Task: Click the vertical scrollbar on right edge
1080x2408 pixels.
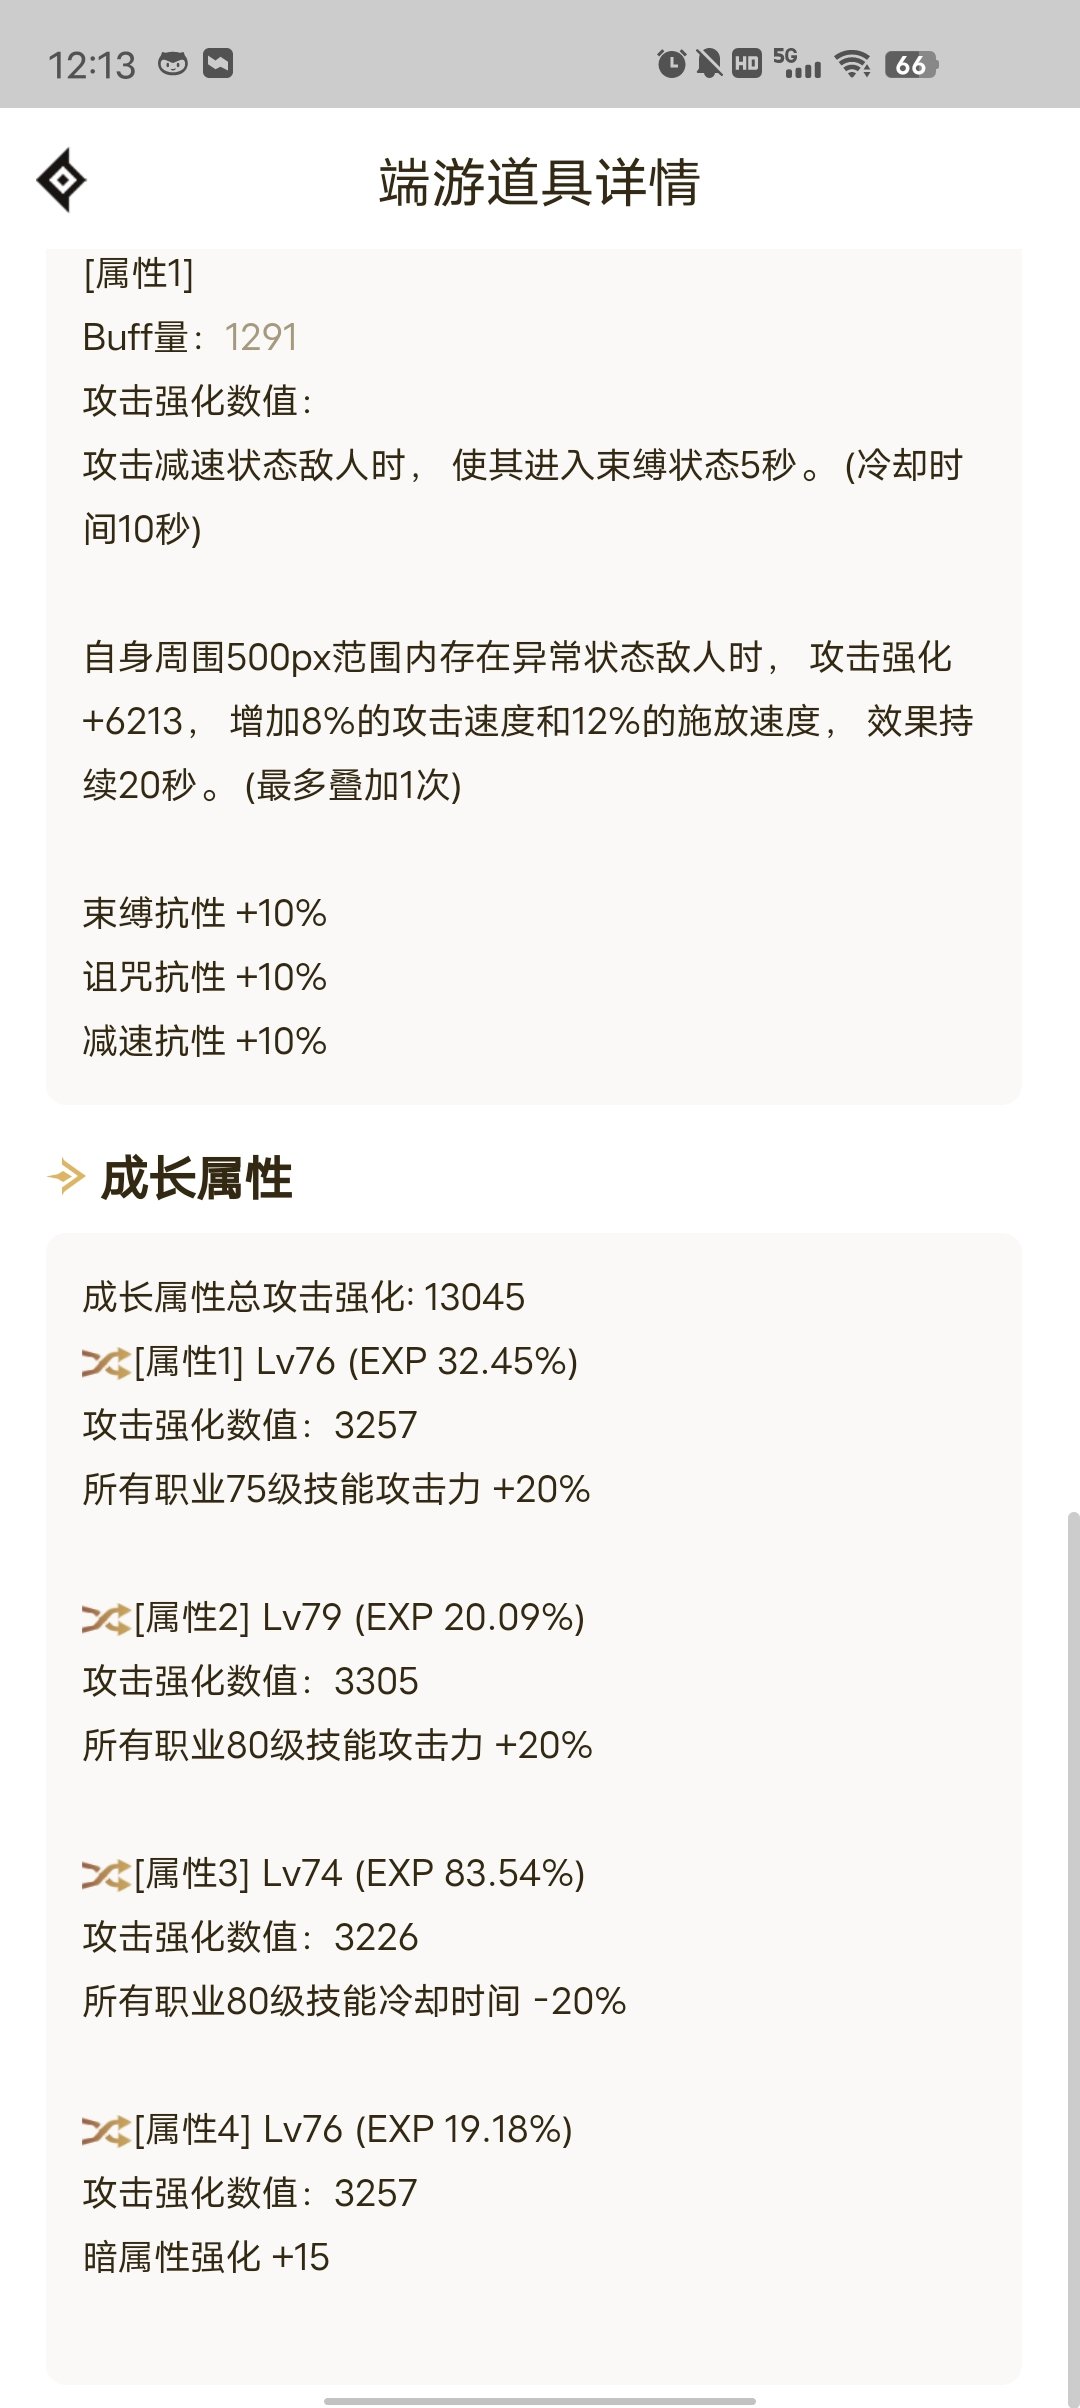Action: pyautogui.click(x=1073, y=1960)
